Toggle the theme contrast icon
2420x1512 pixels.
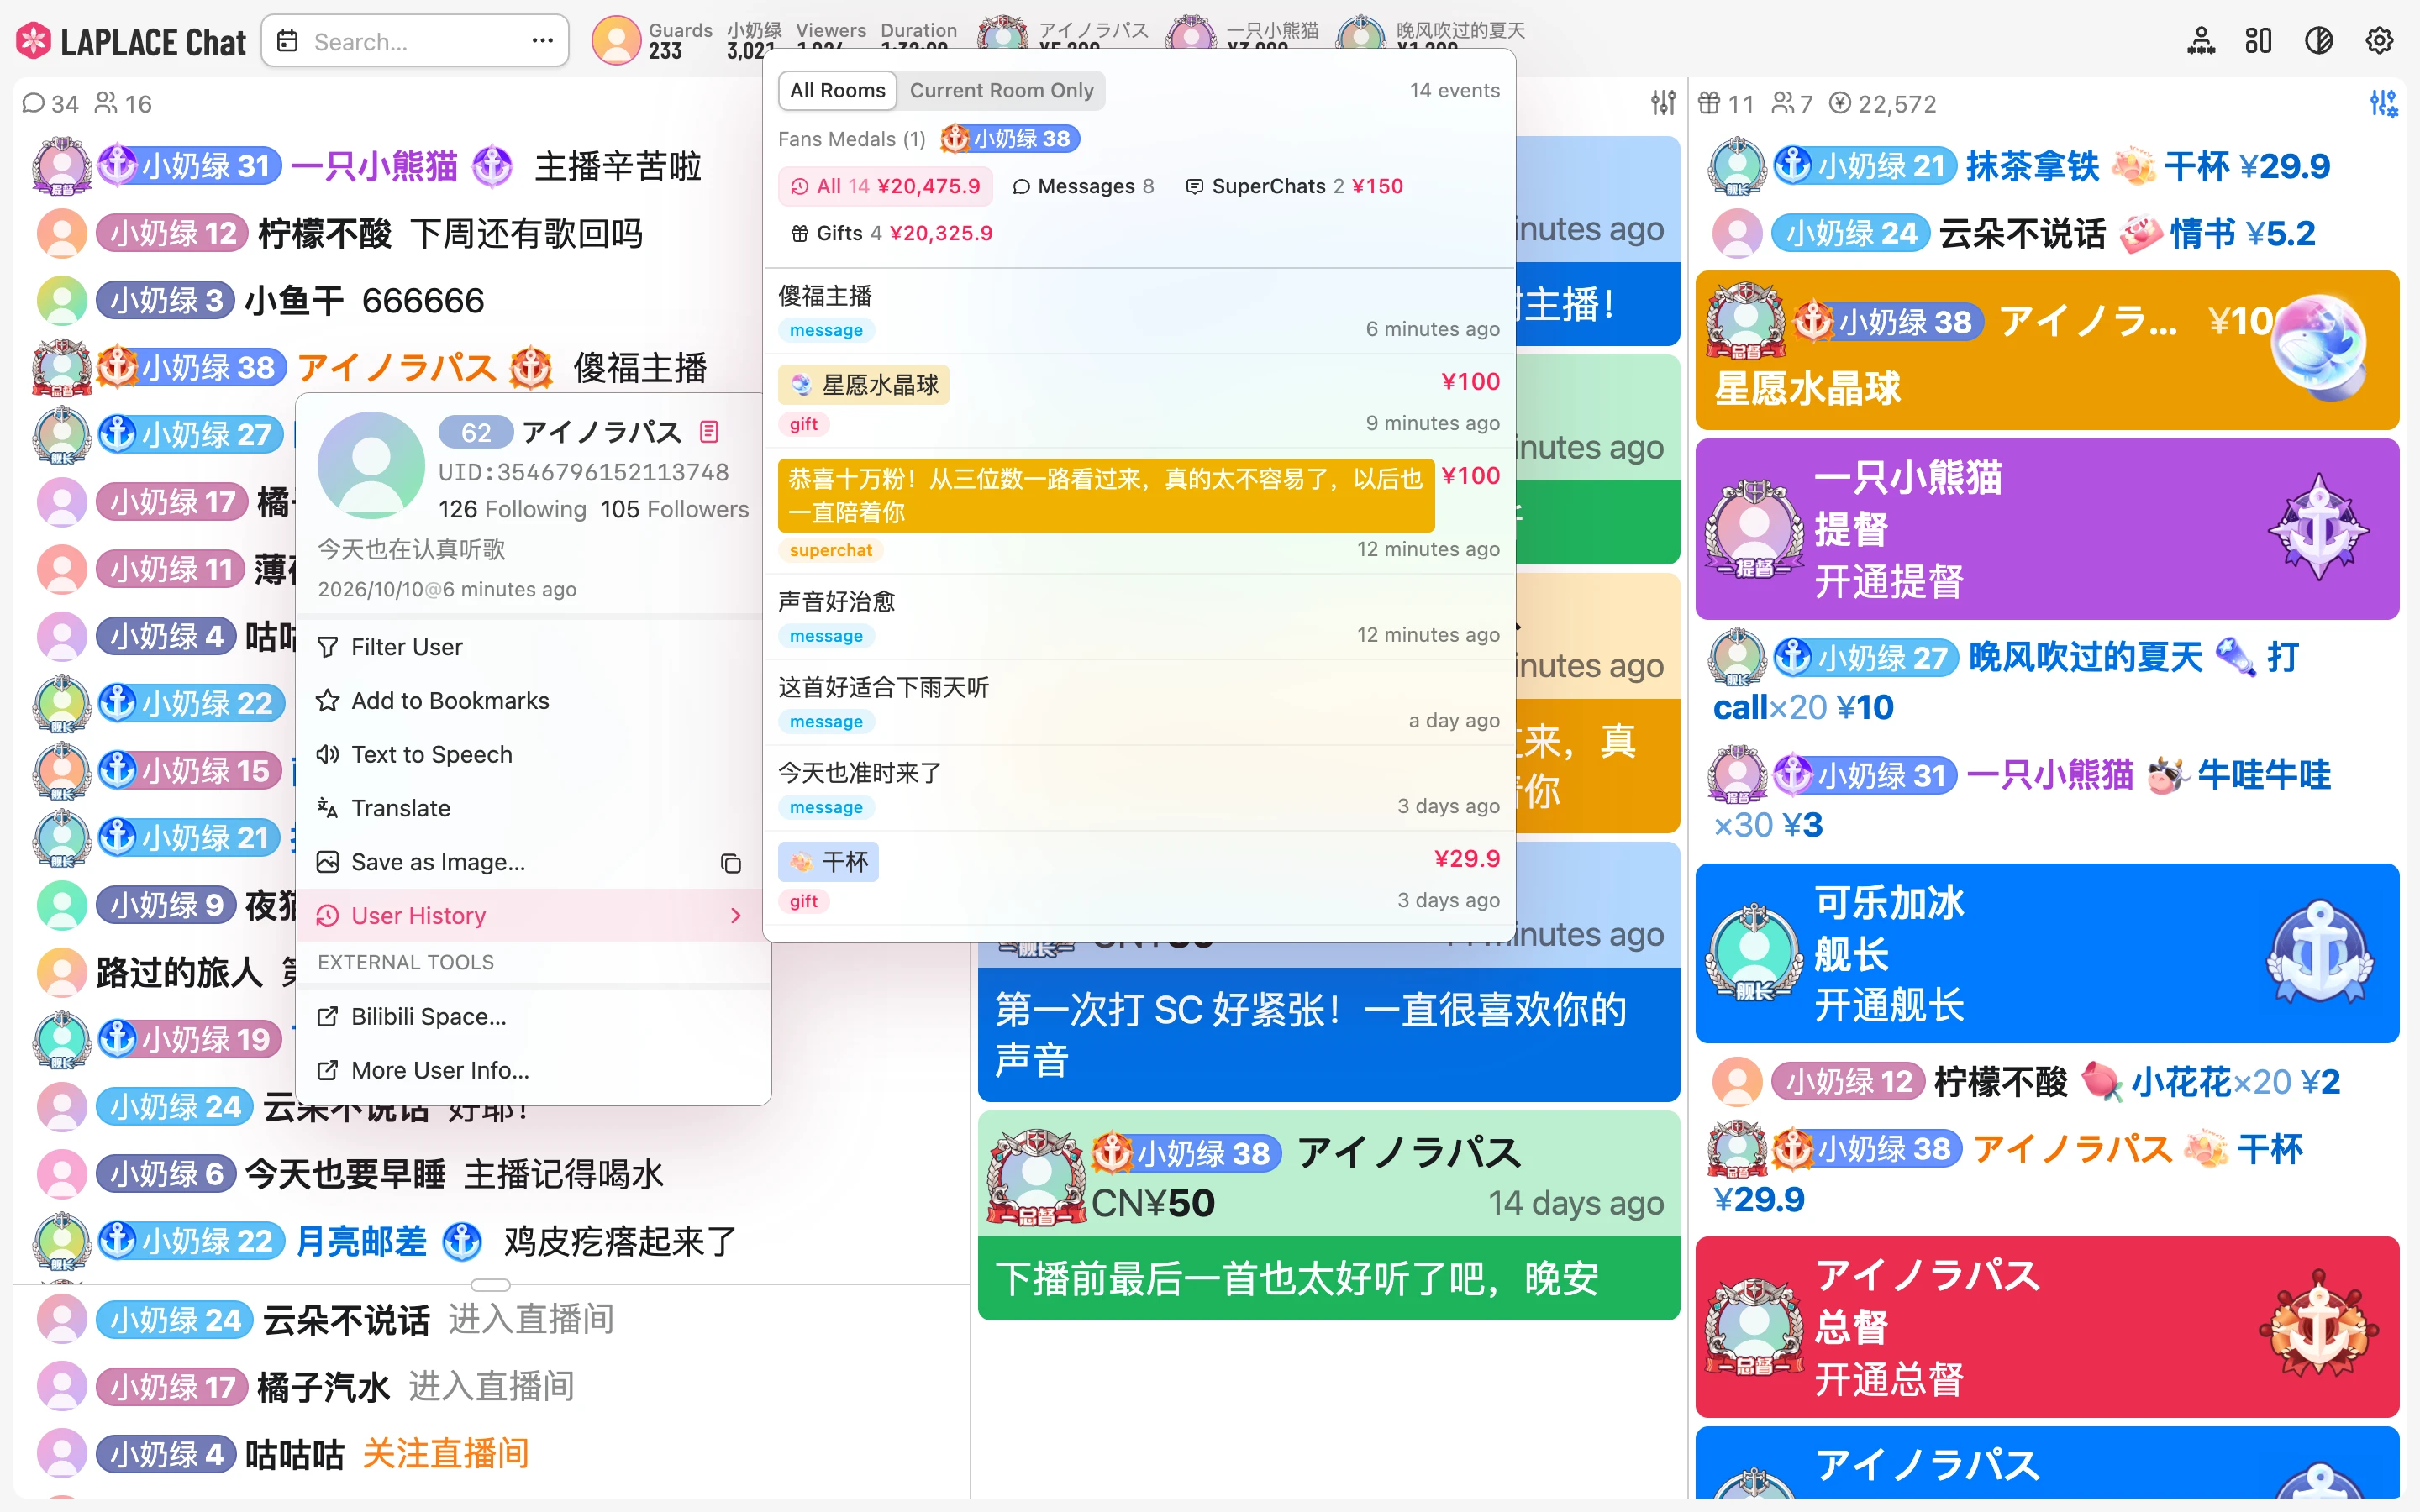pyautogui.click(x=2318, y=41)
